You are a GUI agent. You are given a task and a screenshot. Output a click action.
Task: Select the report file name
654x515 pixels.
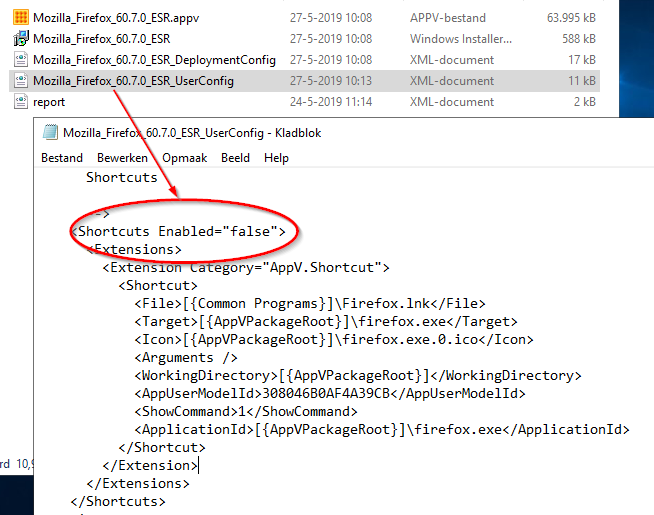(50, 102)
